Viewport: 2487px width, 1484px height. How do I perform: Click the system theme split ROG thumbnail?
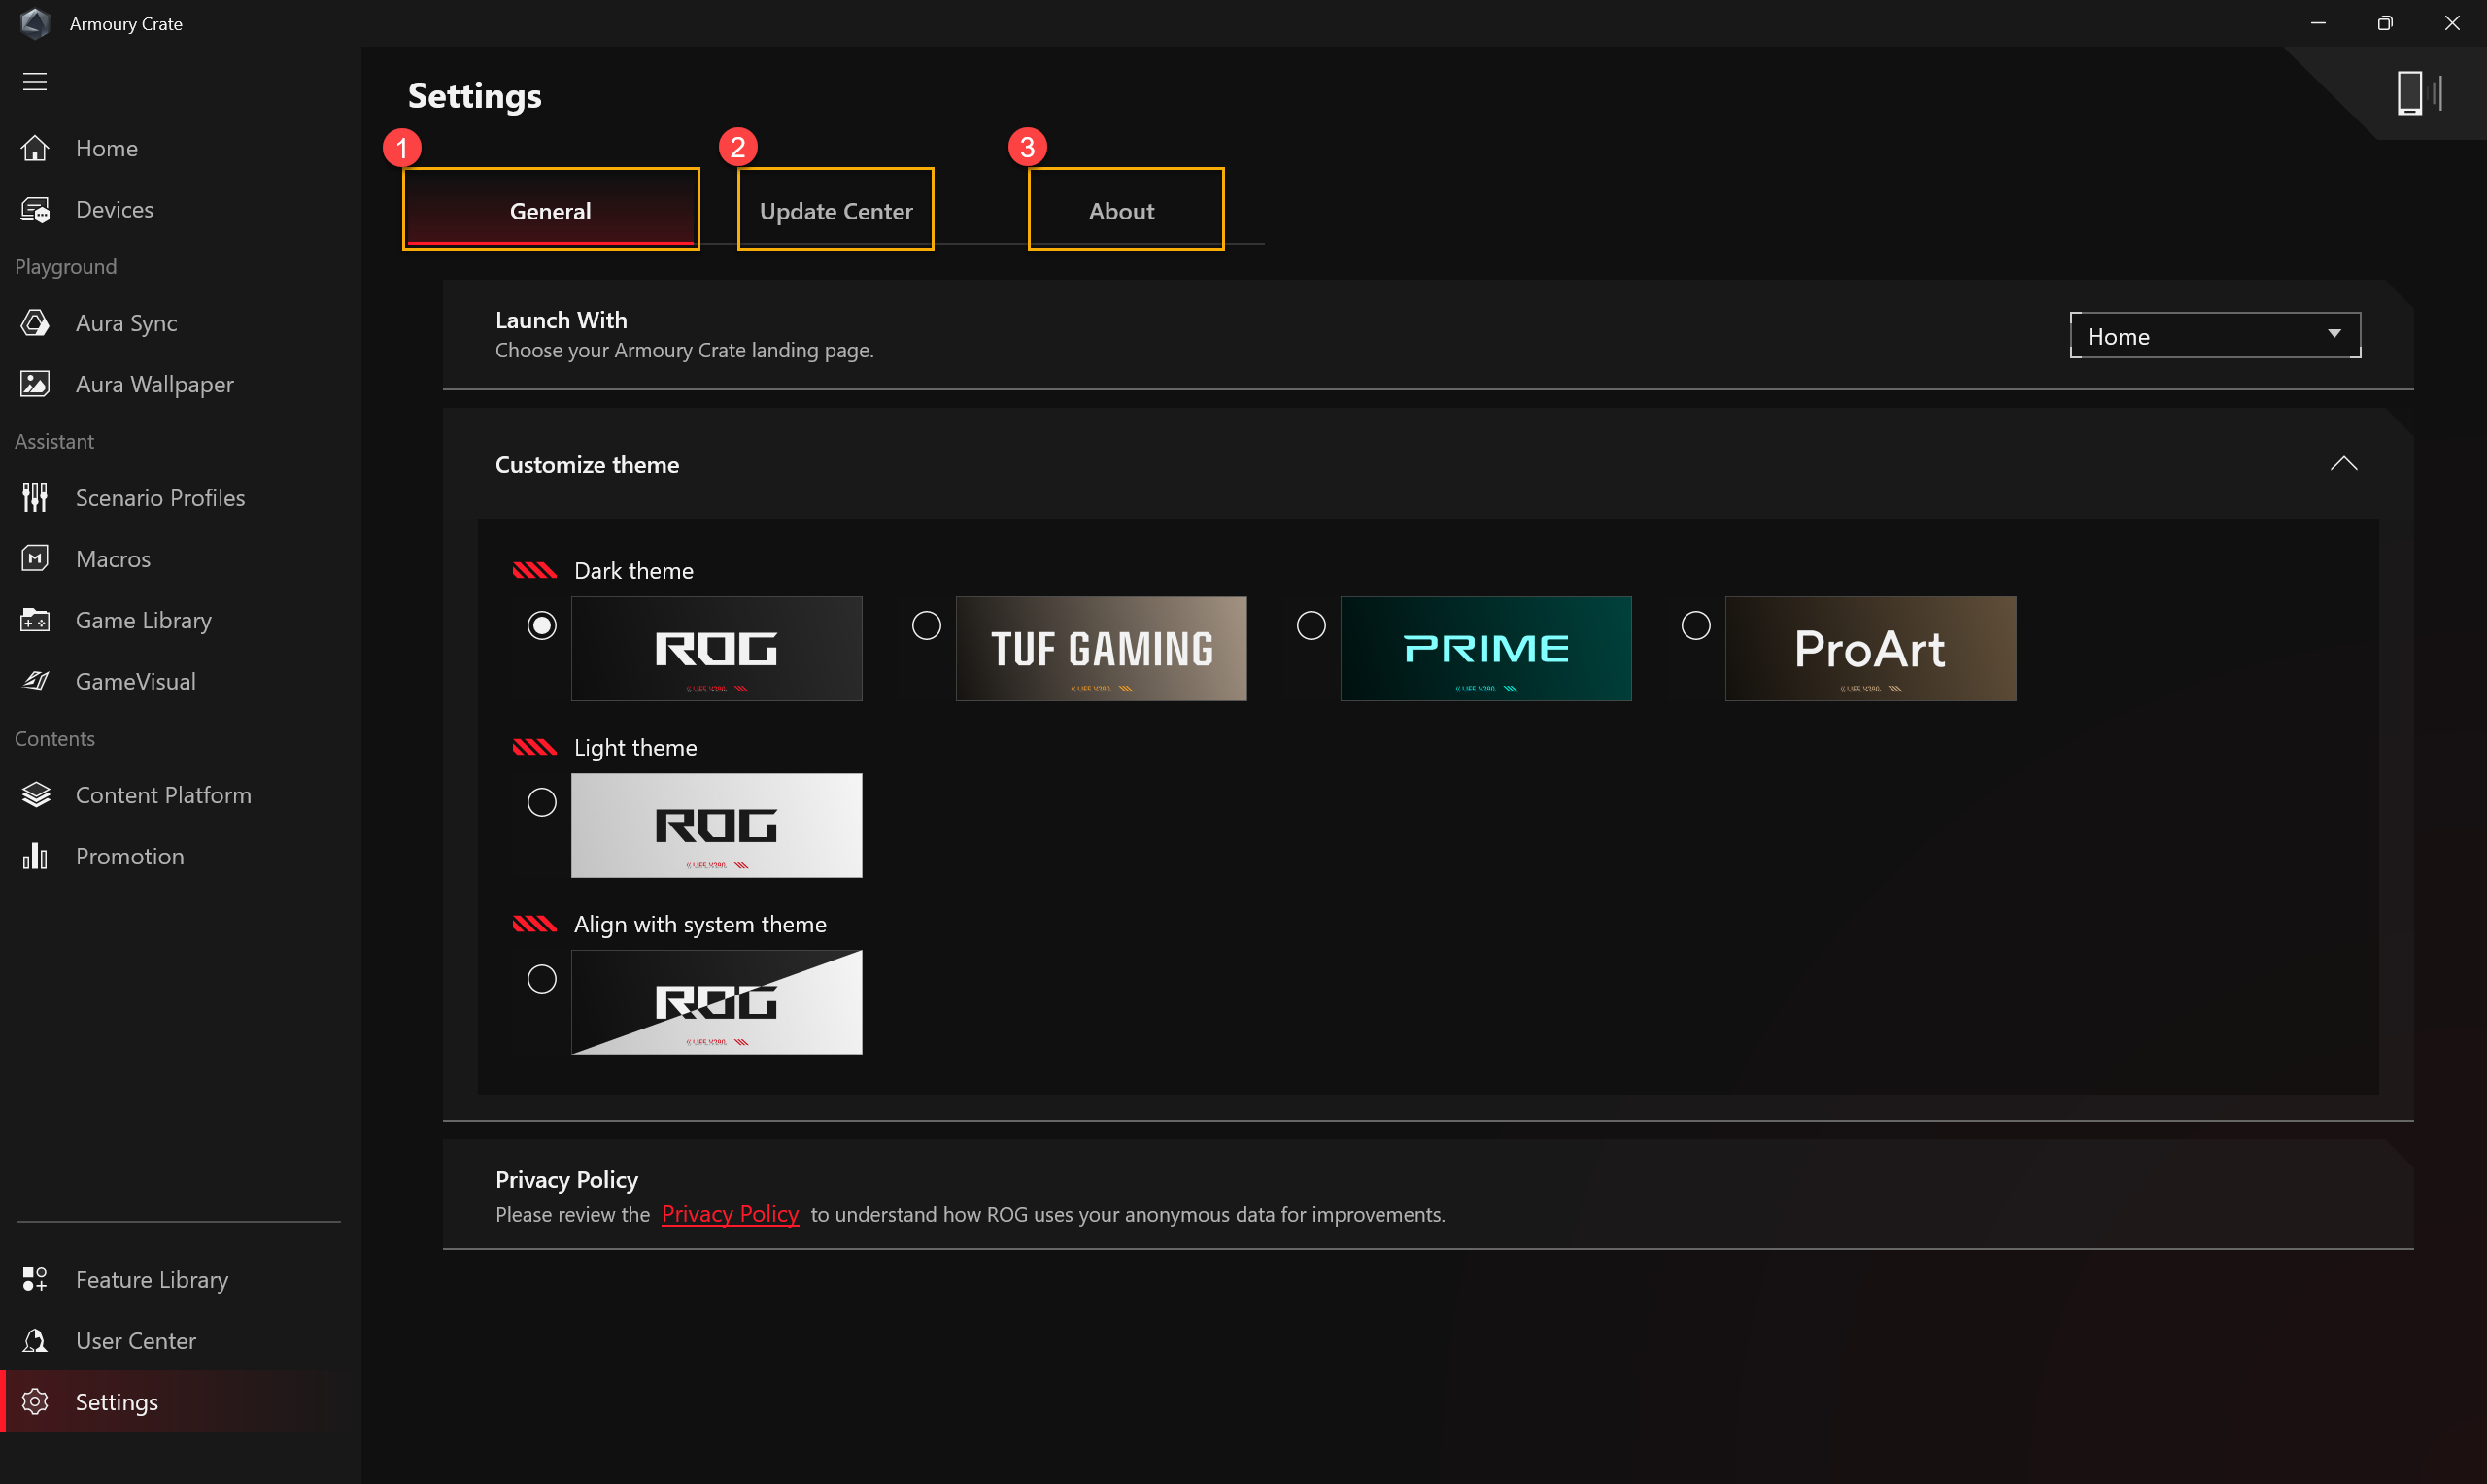point(716,1002)
